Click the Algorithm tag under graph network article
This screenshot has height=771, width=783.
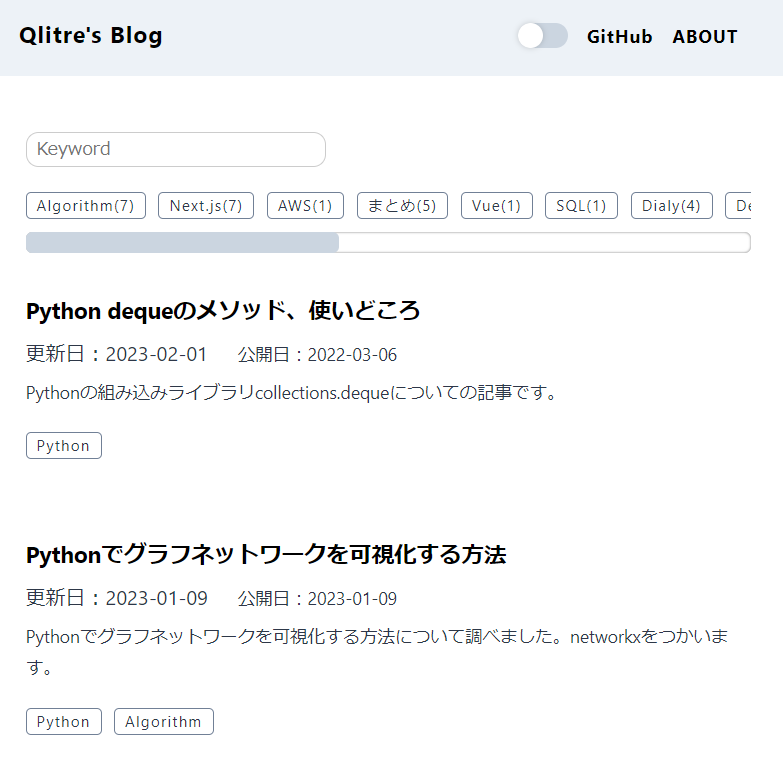tap(164, 722)
